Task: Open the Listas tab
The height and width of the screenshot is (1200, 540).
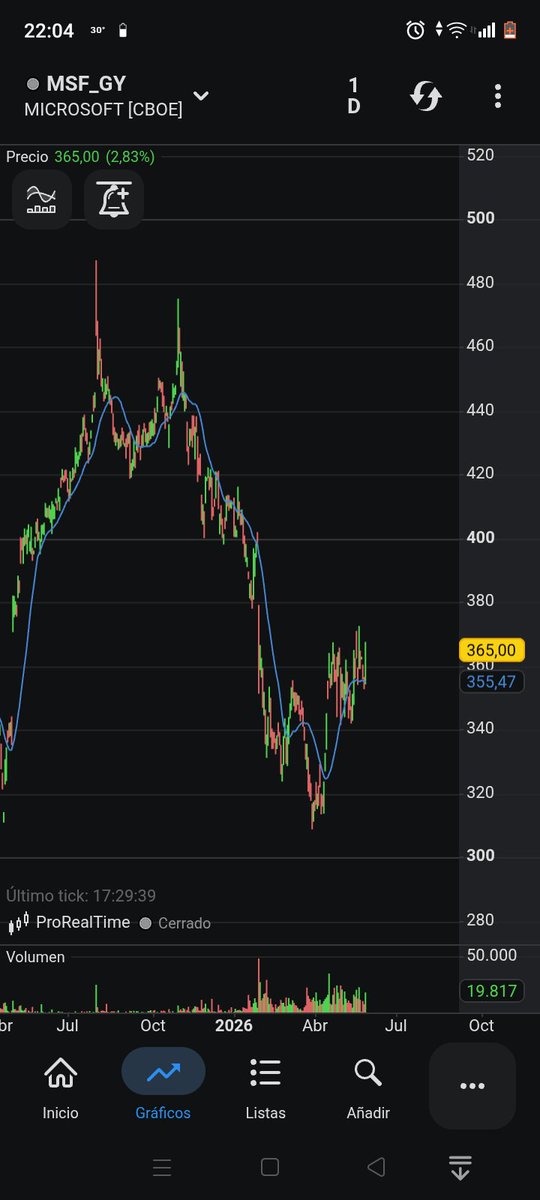Action: [265, 1088]
